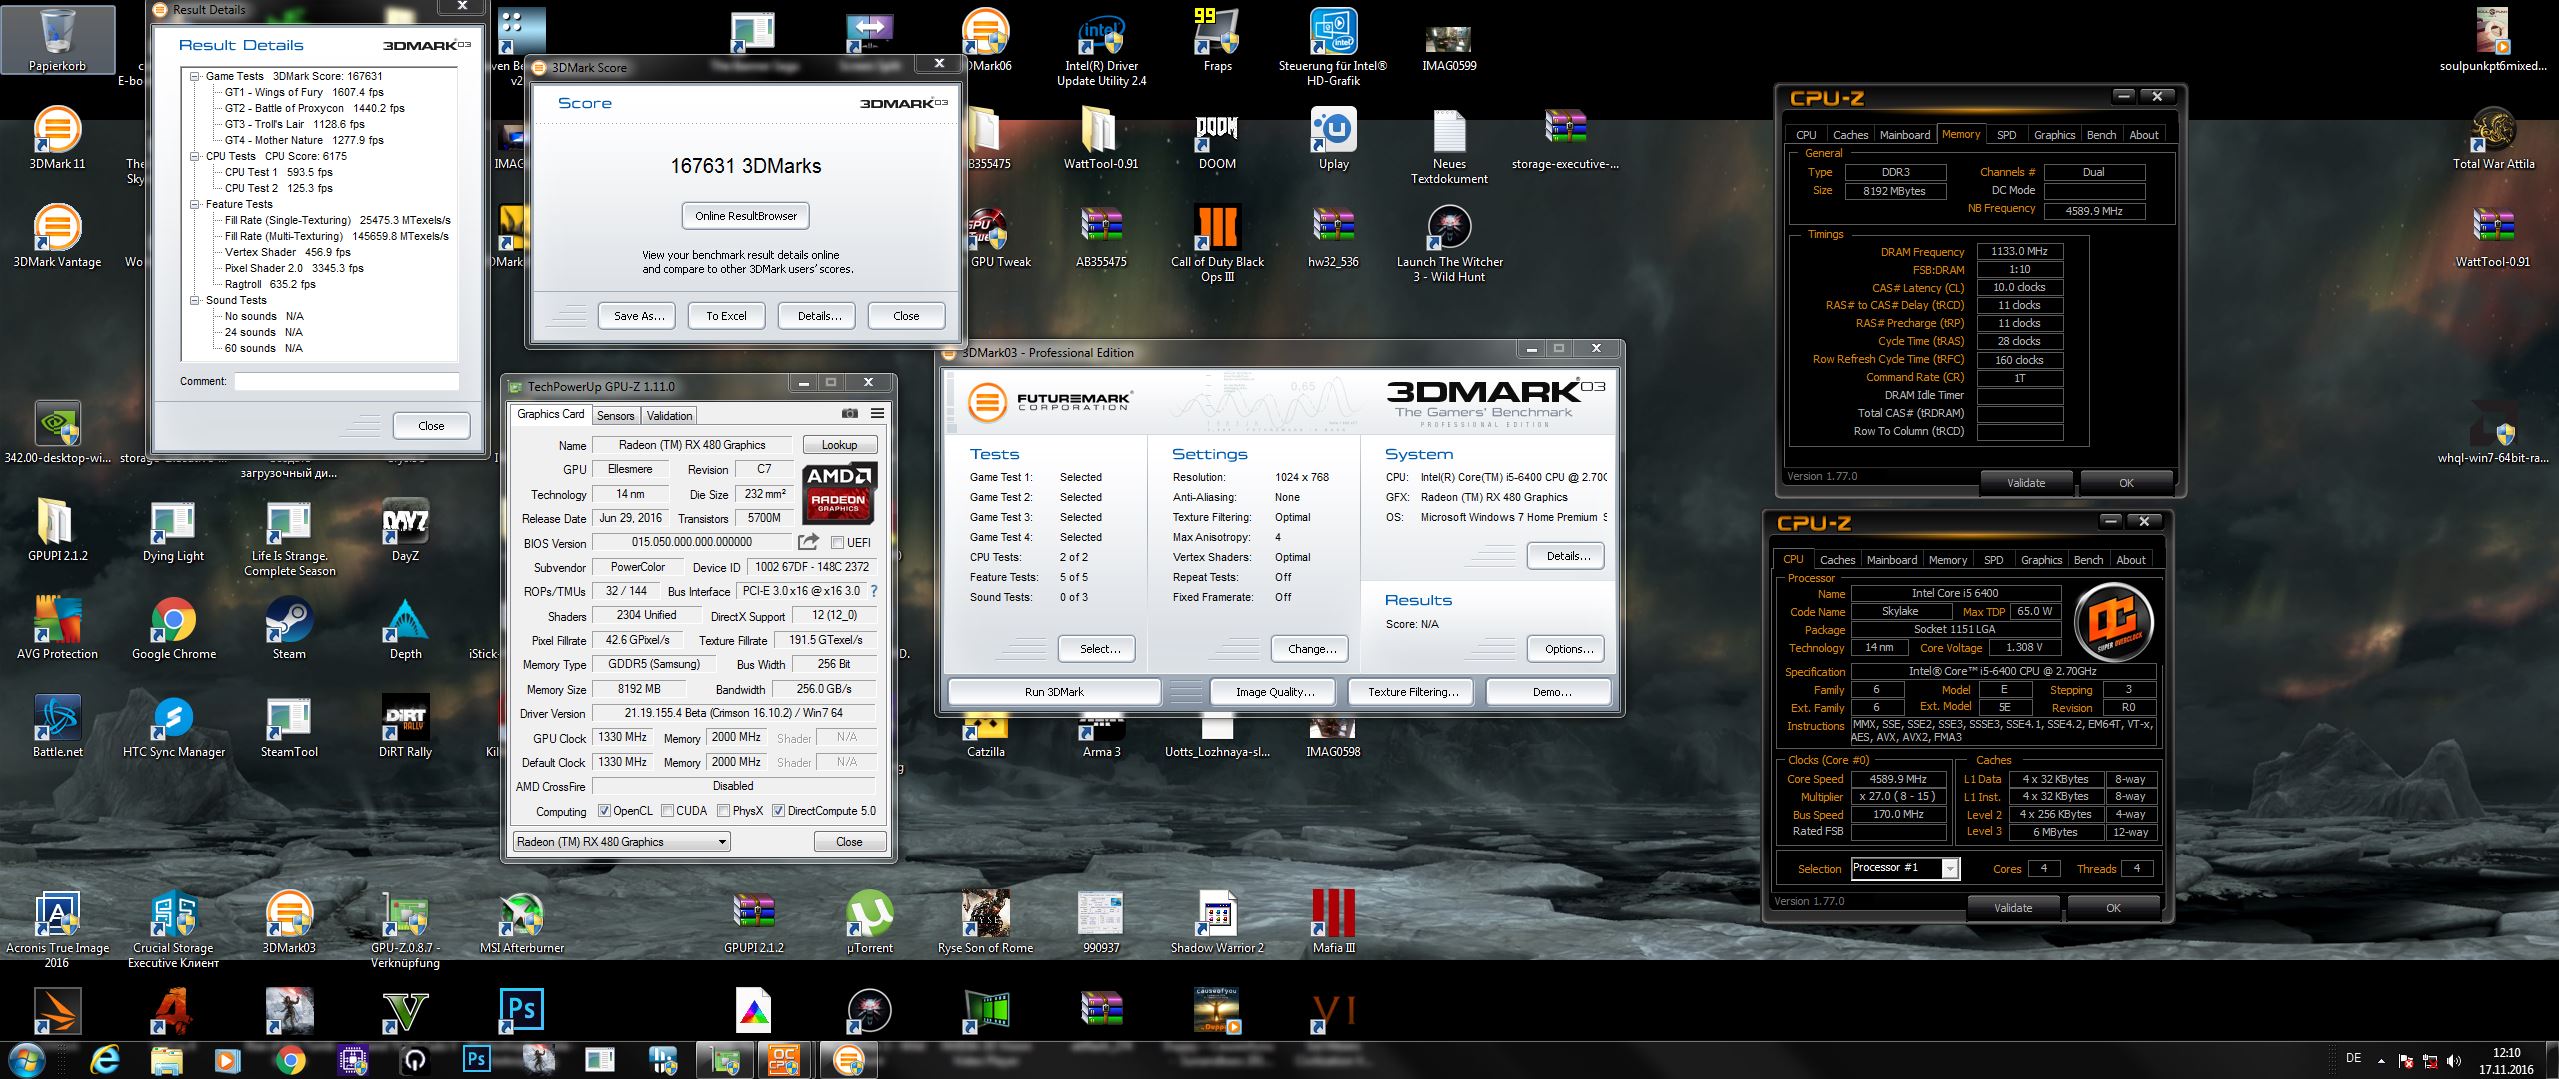Toggle the OpenCL checkbox in GPU-Z
This screenshot has width=2559, height=1079.
coord(604,811)
